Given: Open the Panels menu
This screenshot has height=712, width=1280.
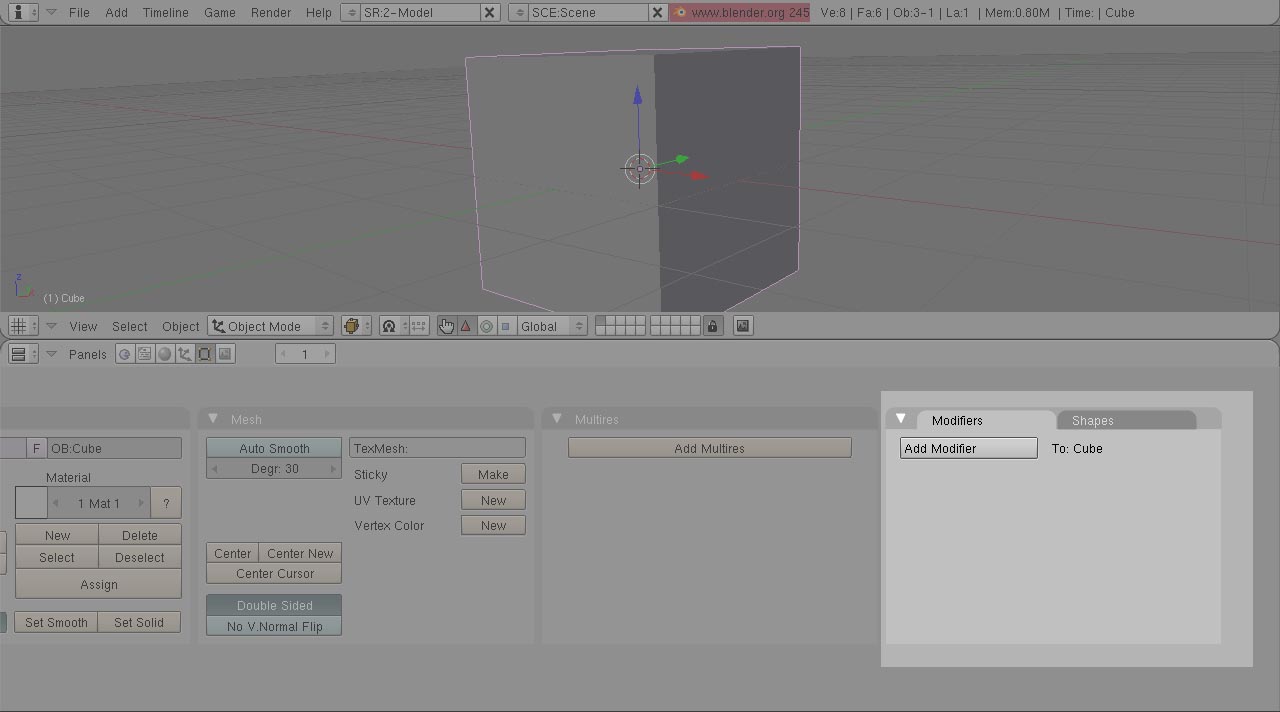Looking at the screenshot, I should (x=88, y=354).
